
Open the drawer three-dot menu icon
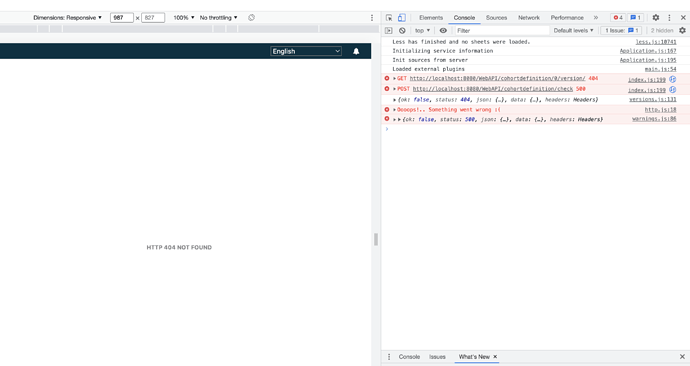pos(389,357)
